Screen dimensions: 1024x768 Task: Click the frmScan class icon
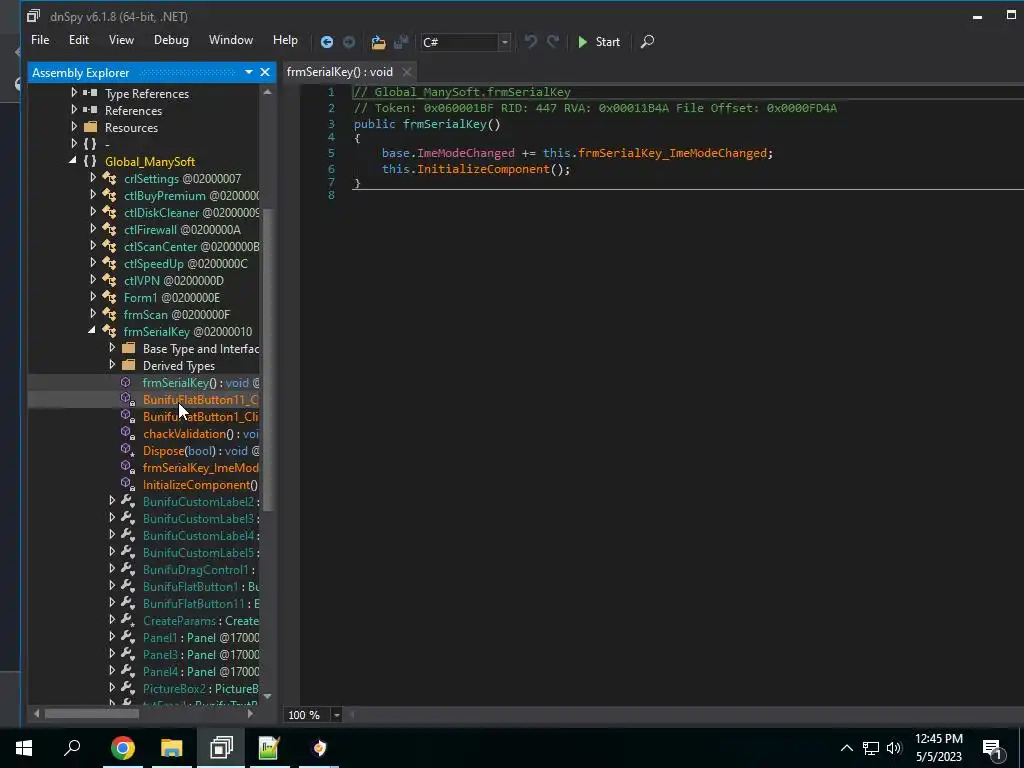click(109, 314)
